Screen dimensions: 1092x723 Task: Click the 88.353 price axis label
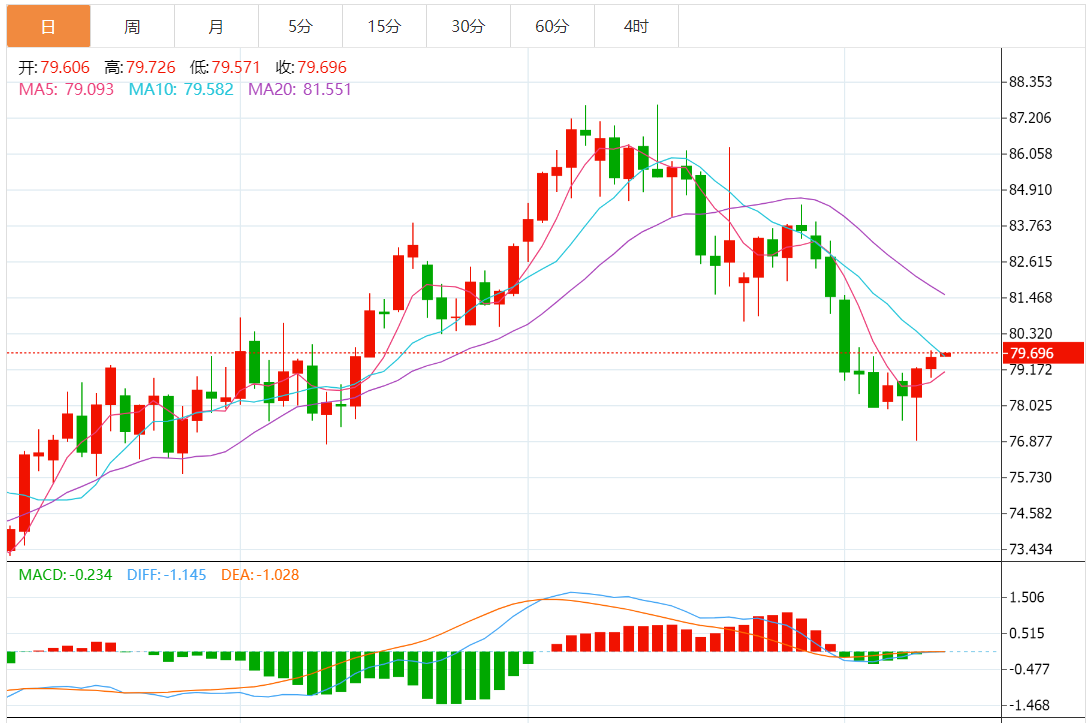[1031, 82]
